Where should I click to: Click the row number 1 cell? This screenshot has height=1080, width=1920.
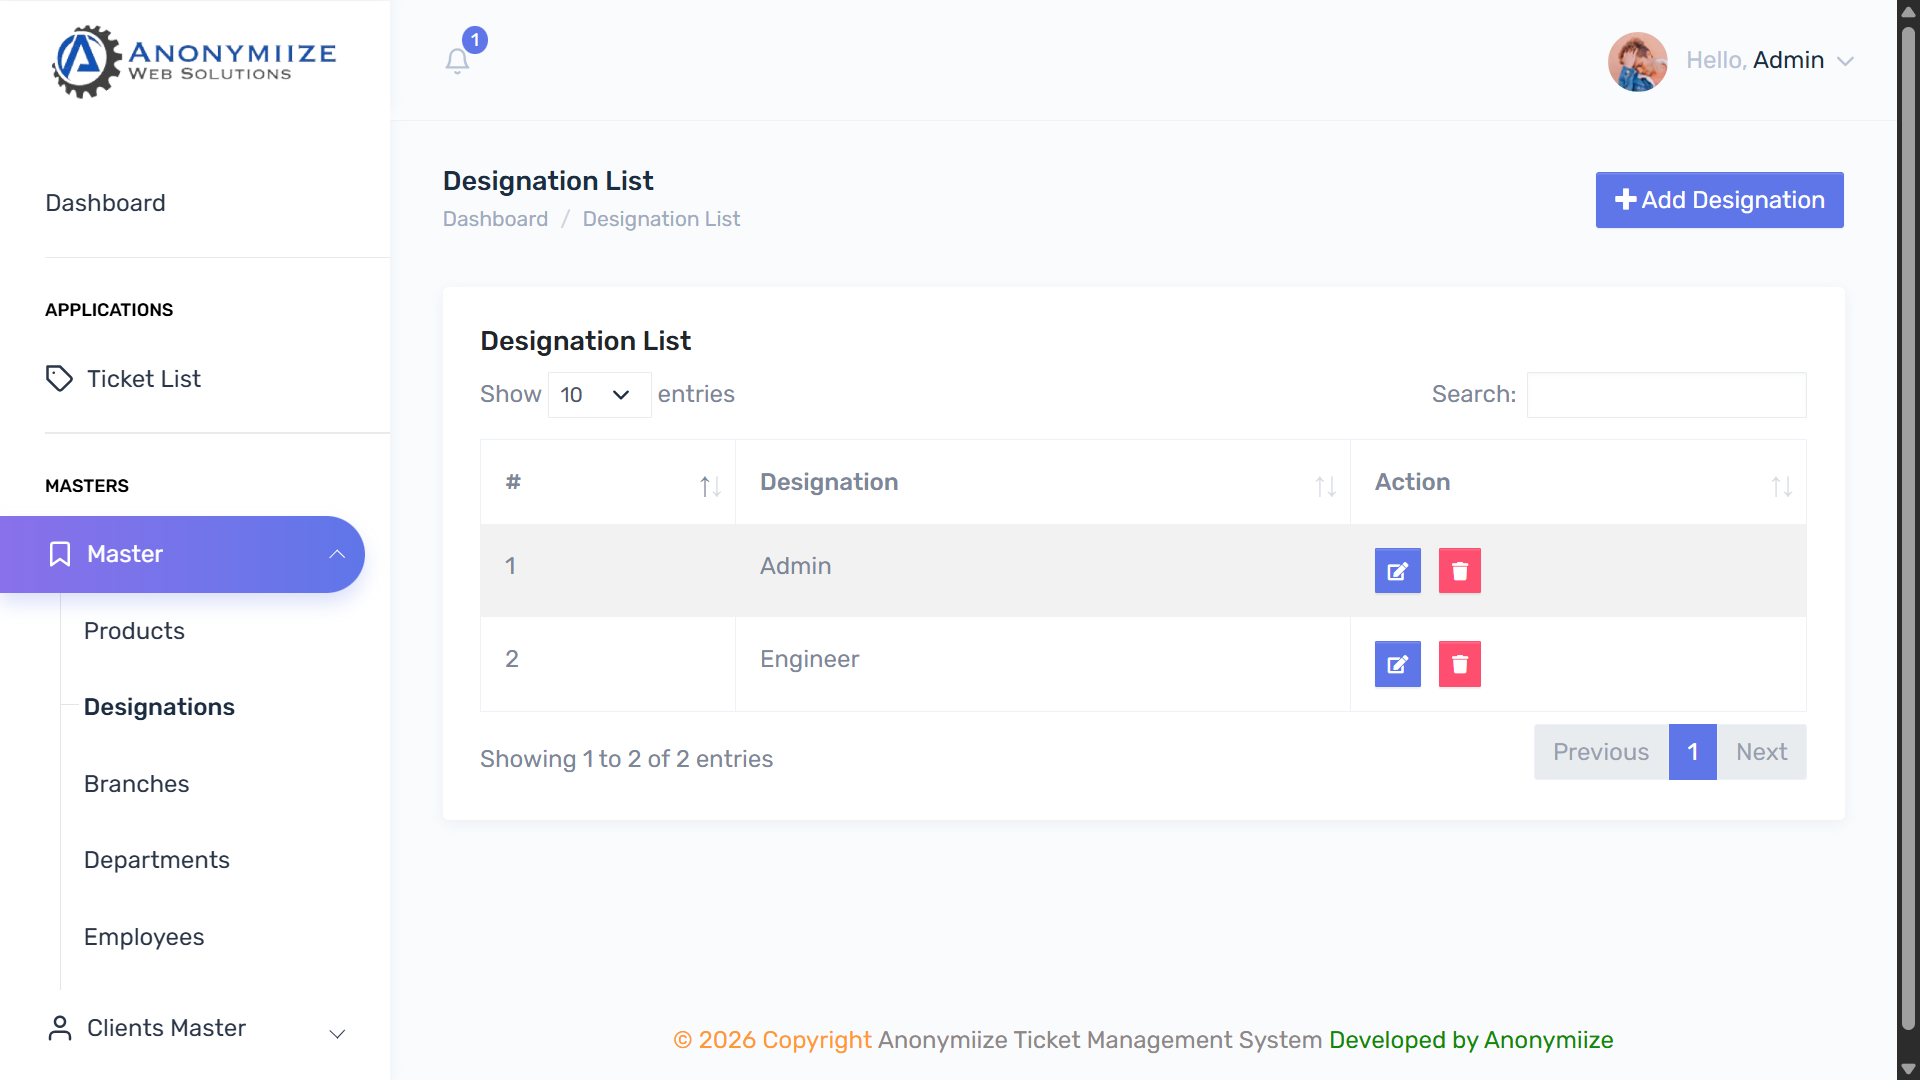click(608, 570)
